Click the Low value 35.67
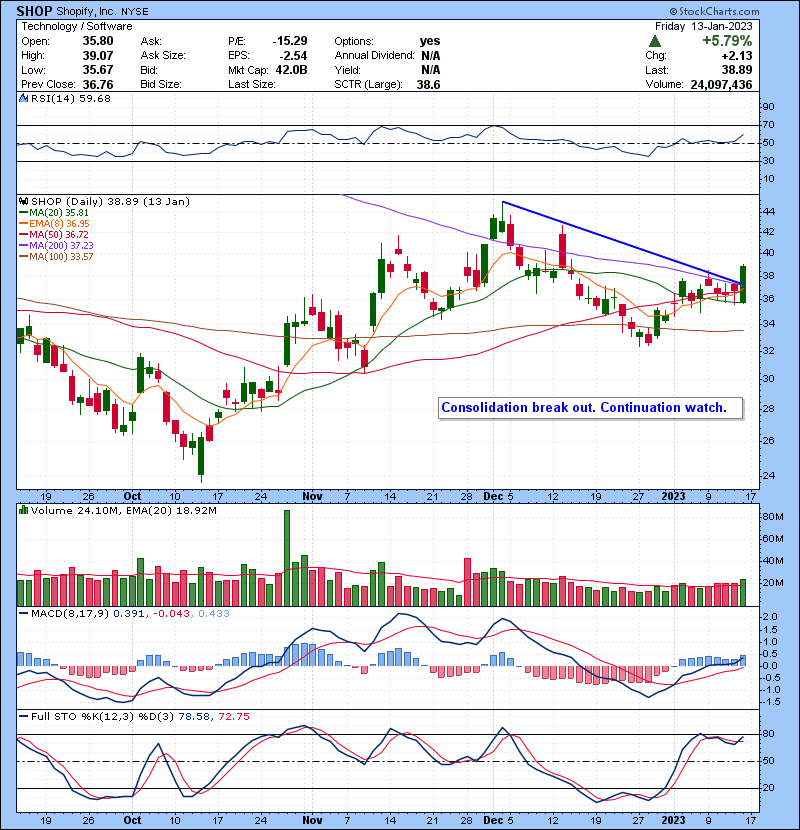Viewport: 800px width, 830px height. pos(98,70)
